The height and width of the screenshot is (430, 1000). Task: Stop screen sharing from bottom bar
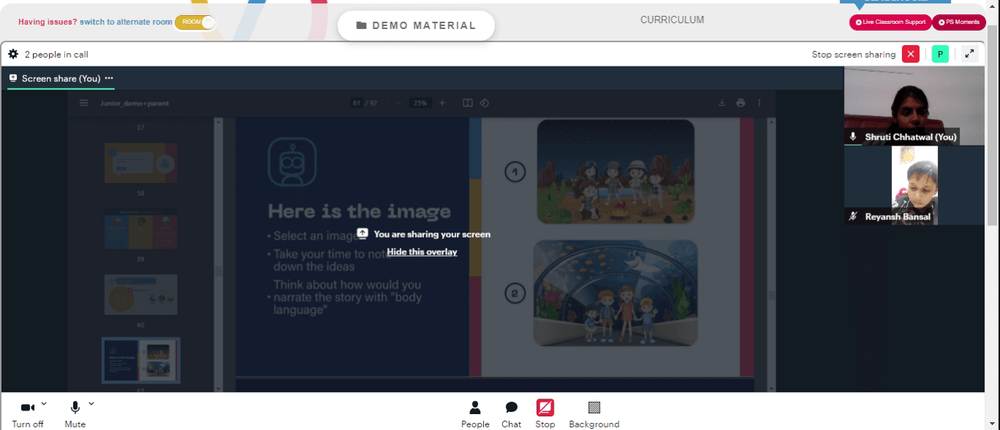545,415
